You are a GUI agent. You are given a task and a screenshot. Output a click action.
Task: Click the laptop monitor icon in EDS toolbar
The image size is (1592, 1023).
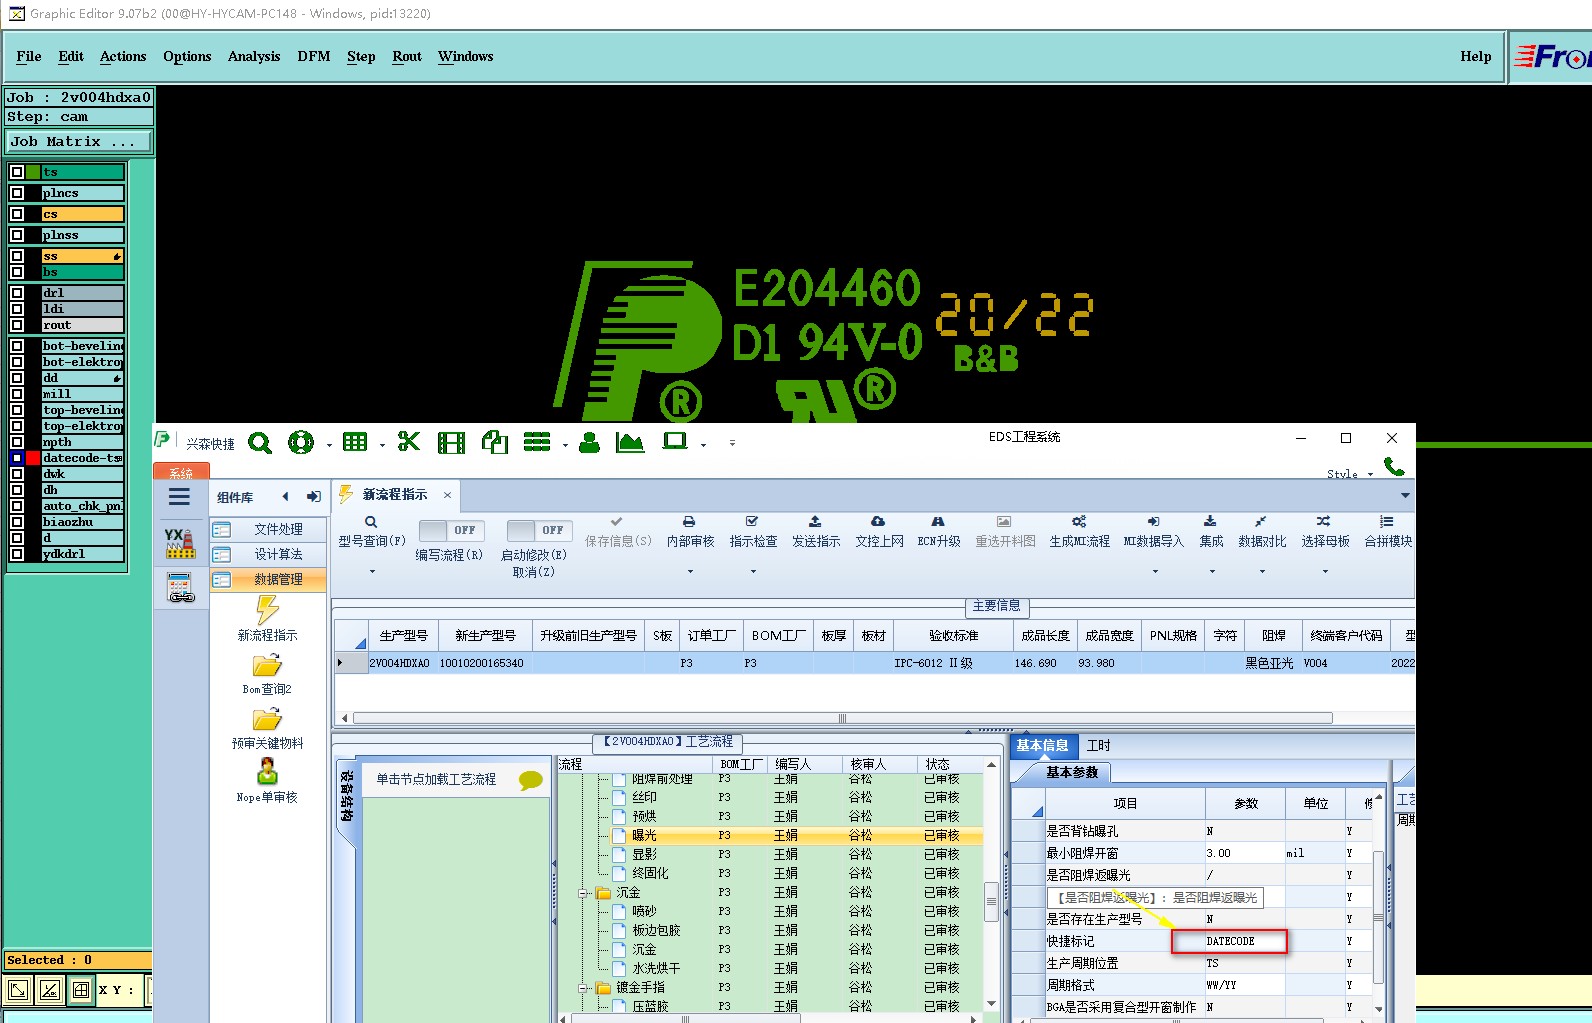click(x=676, y=441)
